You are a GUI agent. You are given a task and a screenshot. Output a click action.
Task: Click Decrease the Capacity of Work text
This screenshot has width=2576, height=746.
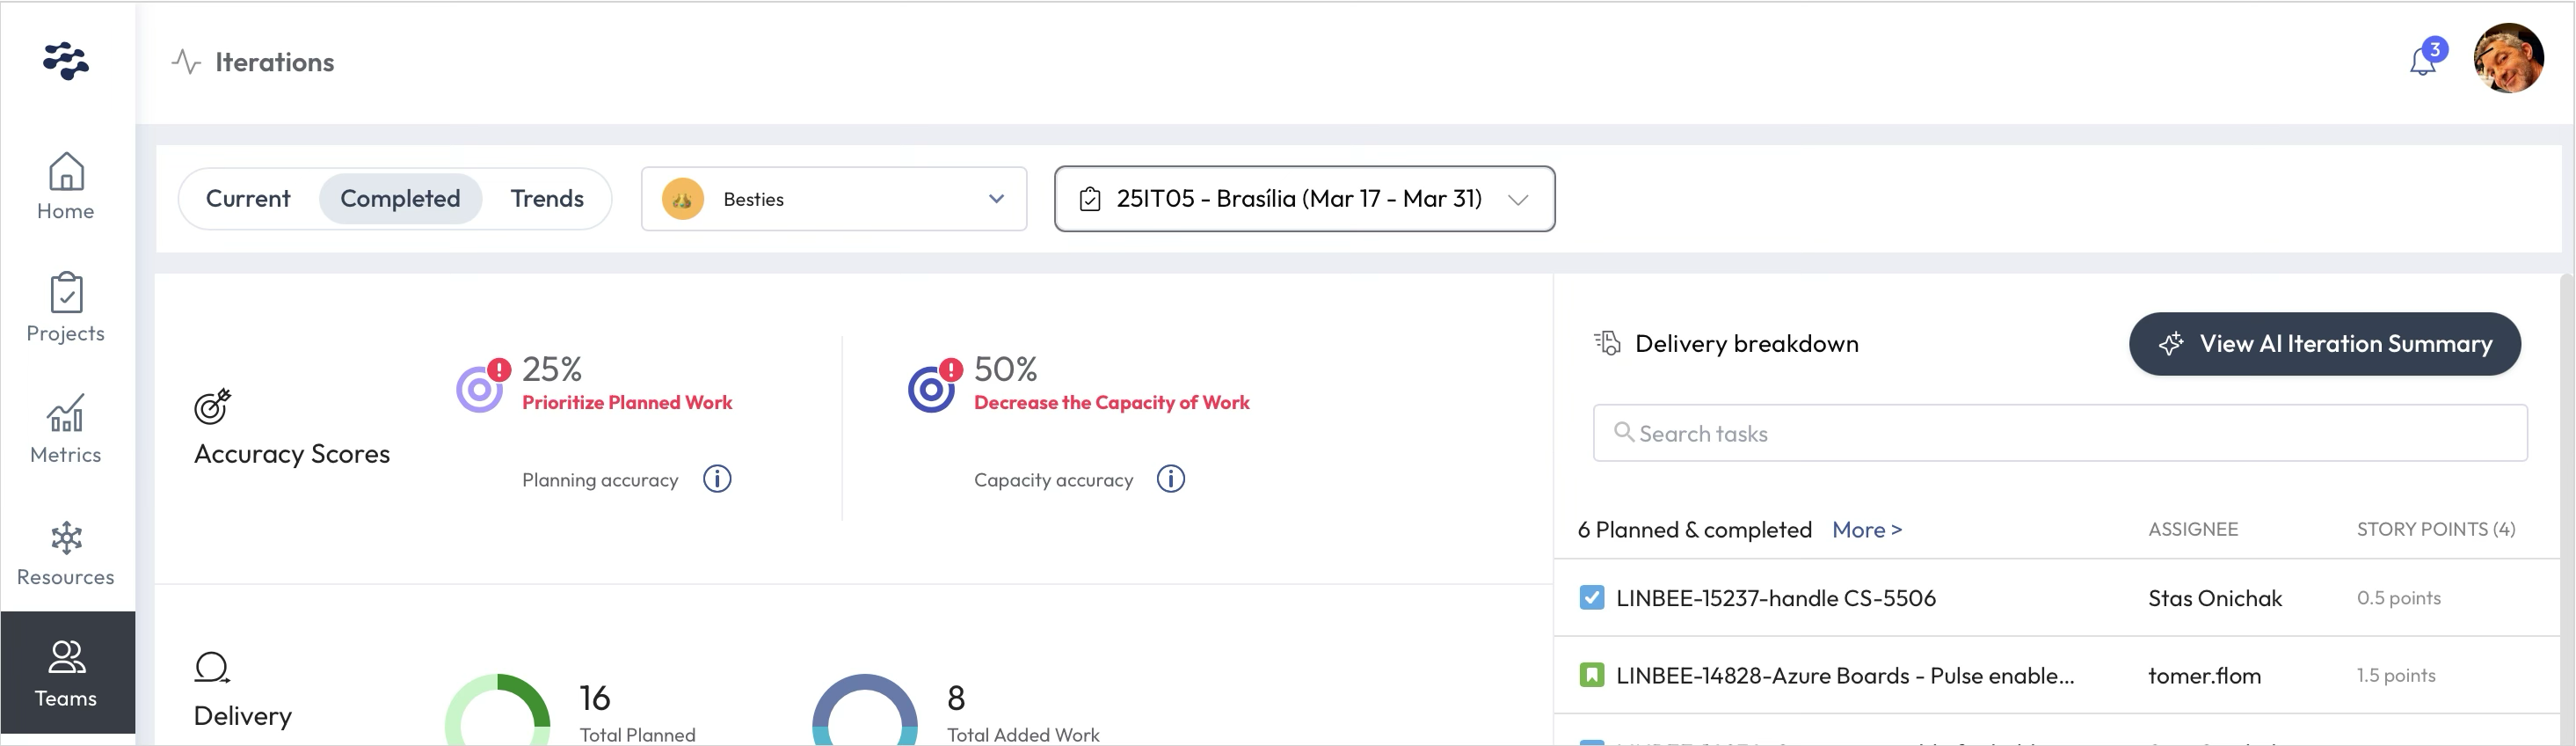click(1112, 402)
